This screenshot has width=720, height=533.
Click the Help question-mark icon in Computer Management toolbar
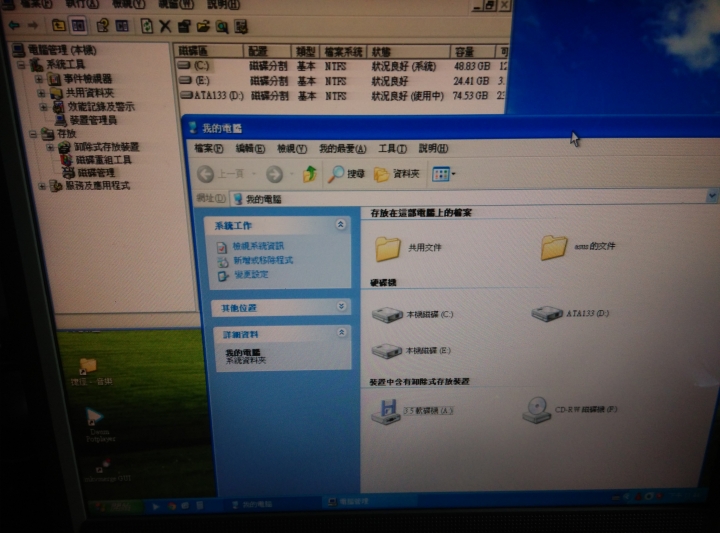pos(102,26)
